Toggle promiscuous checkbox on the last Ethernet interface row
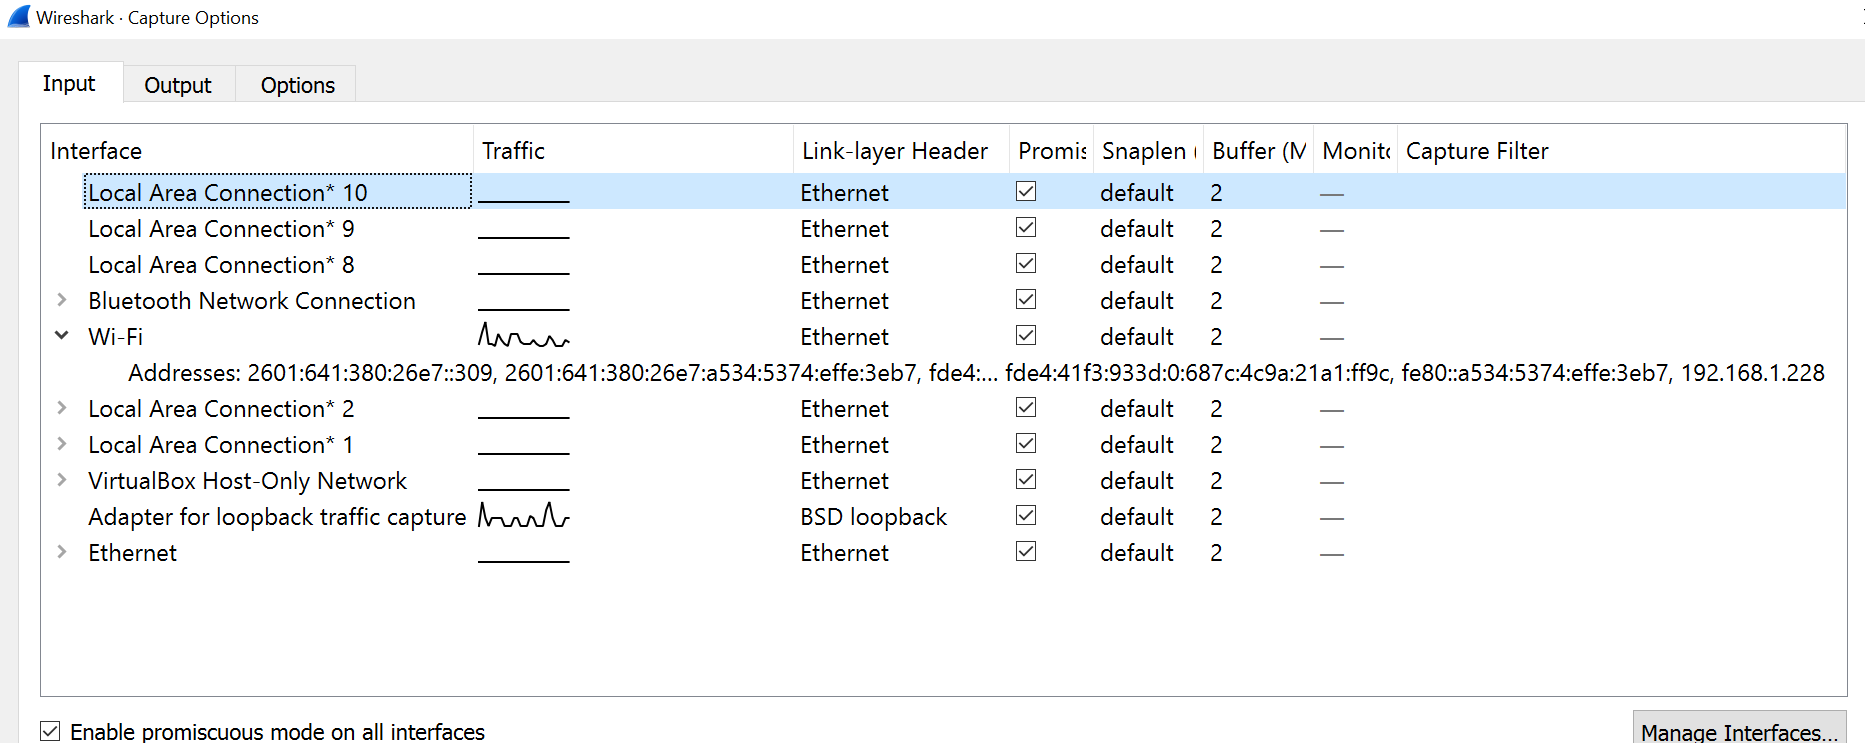This screenshot has height=743, width=1865. [1026, 551]
